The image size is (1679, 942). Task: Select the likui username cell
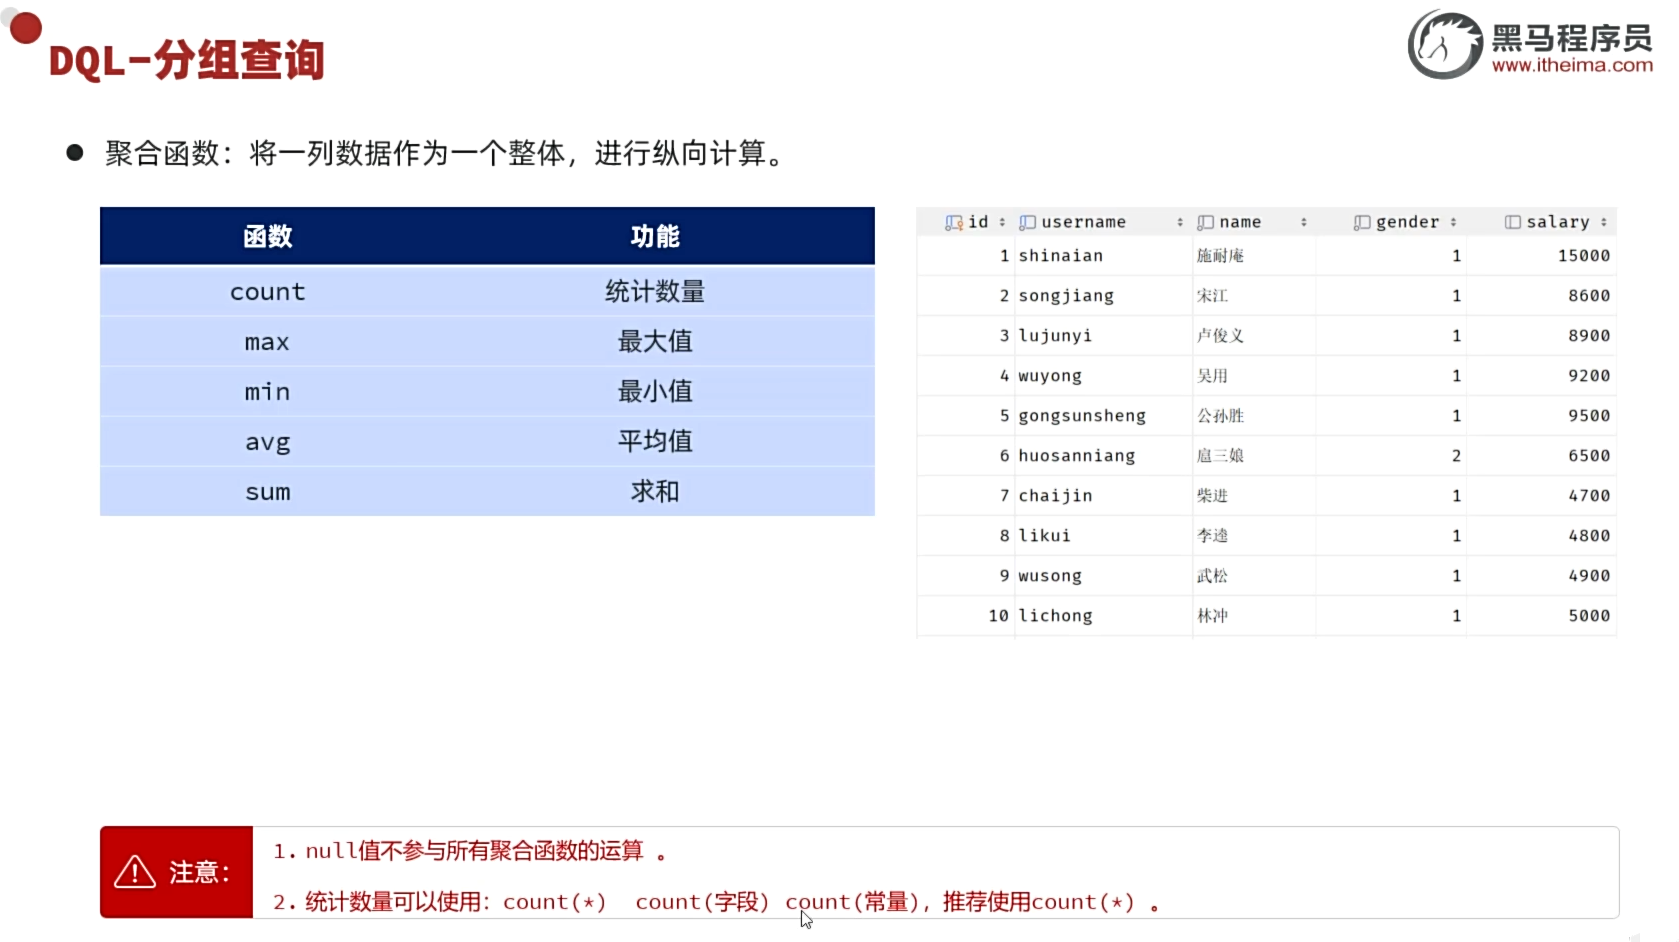1102,536
